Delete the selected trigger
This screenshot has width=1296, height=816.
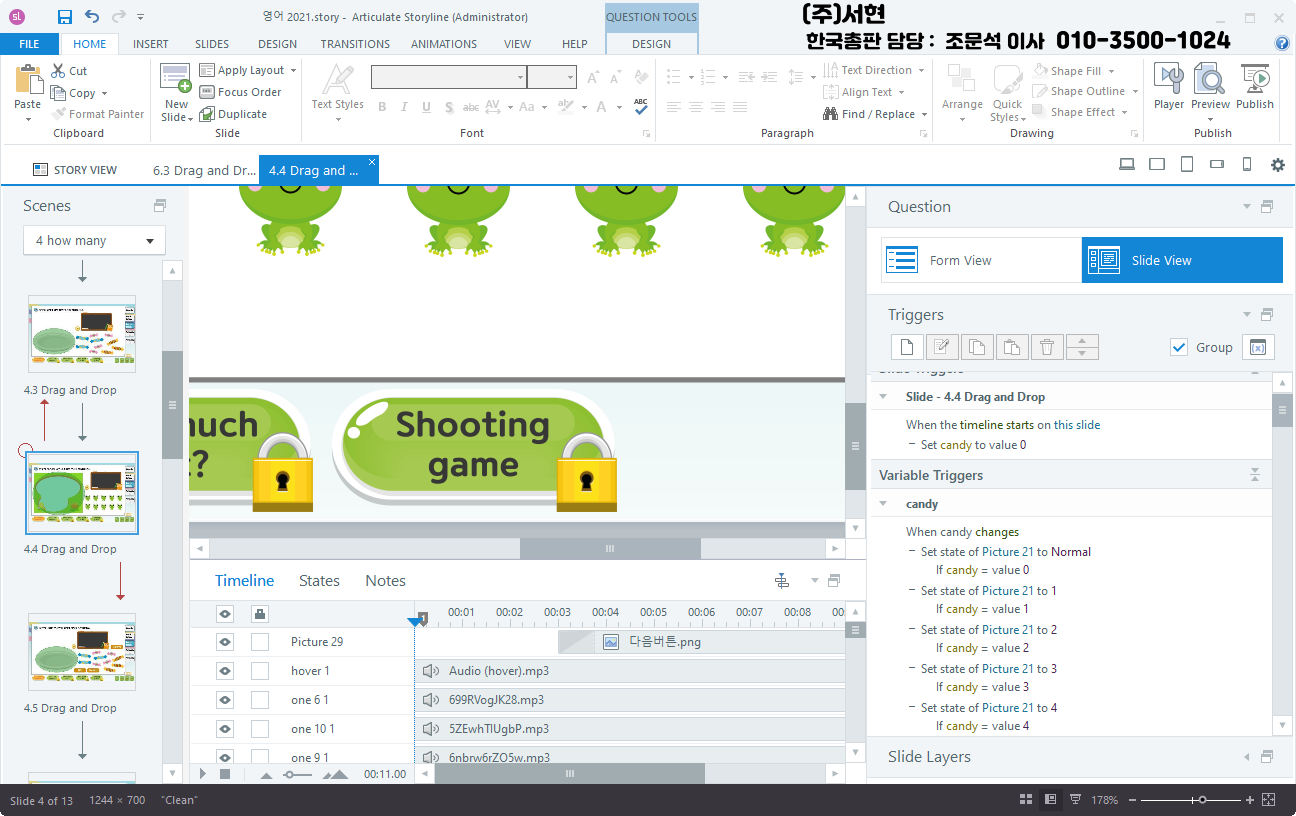pyautogui.click(x=1047, y=347)
